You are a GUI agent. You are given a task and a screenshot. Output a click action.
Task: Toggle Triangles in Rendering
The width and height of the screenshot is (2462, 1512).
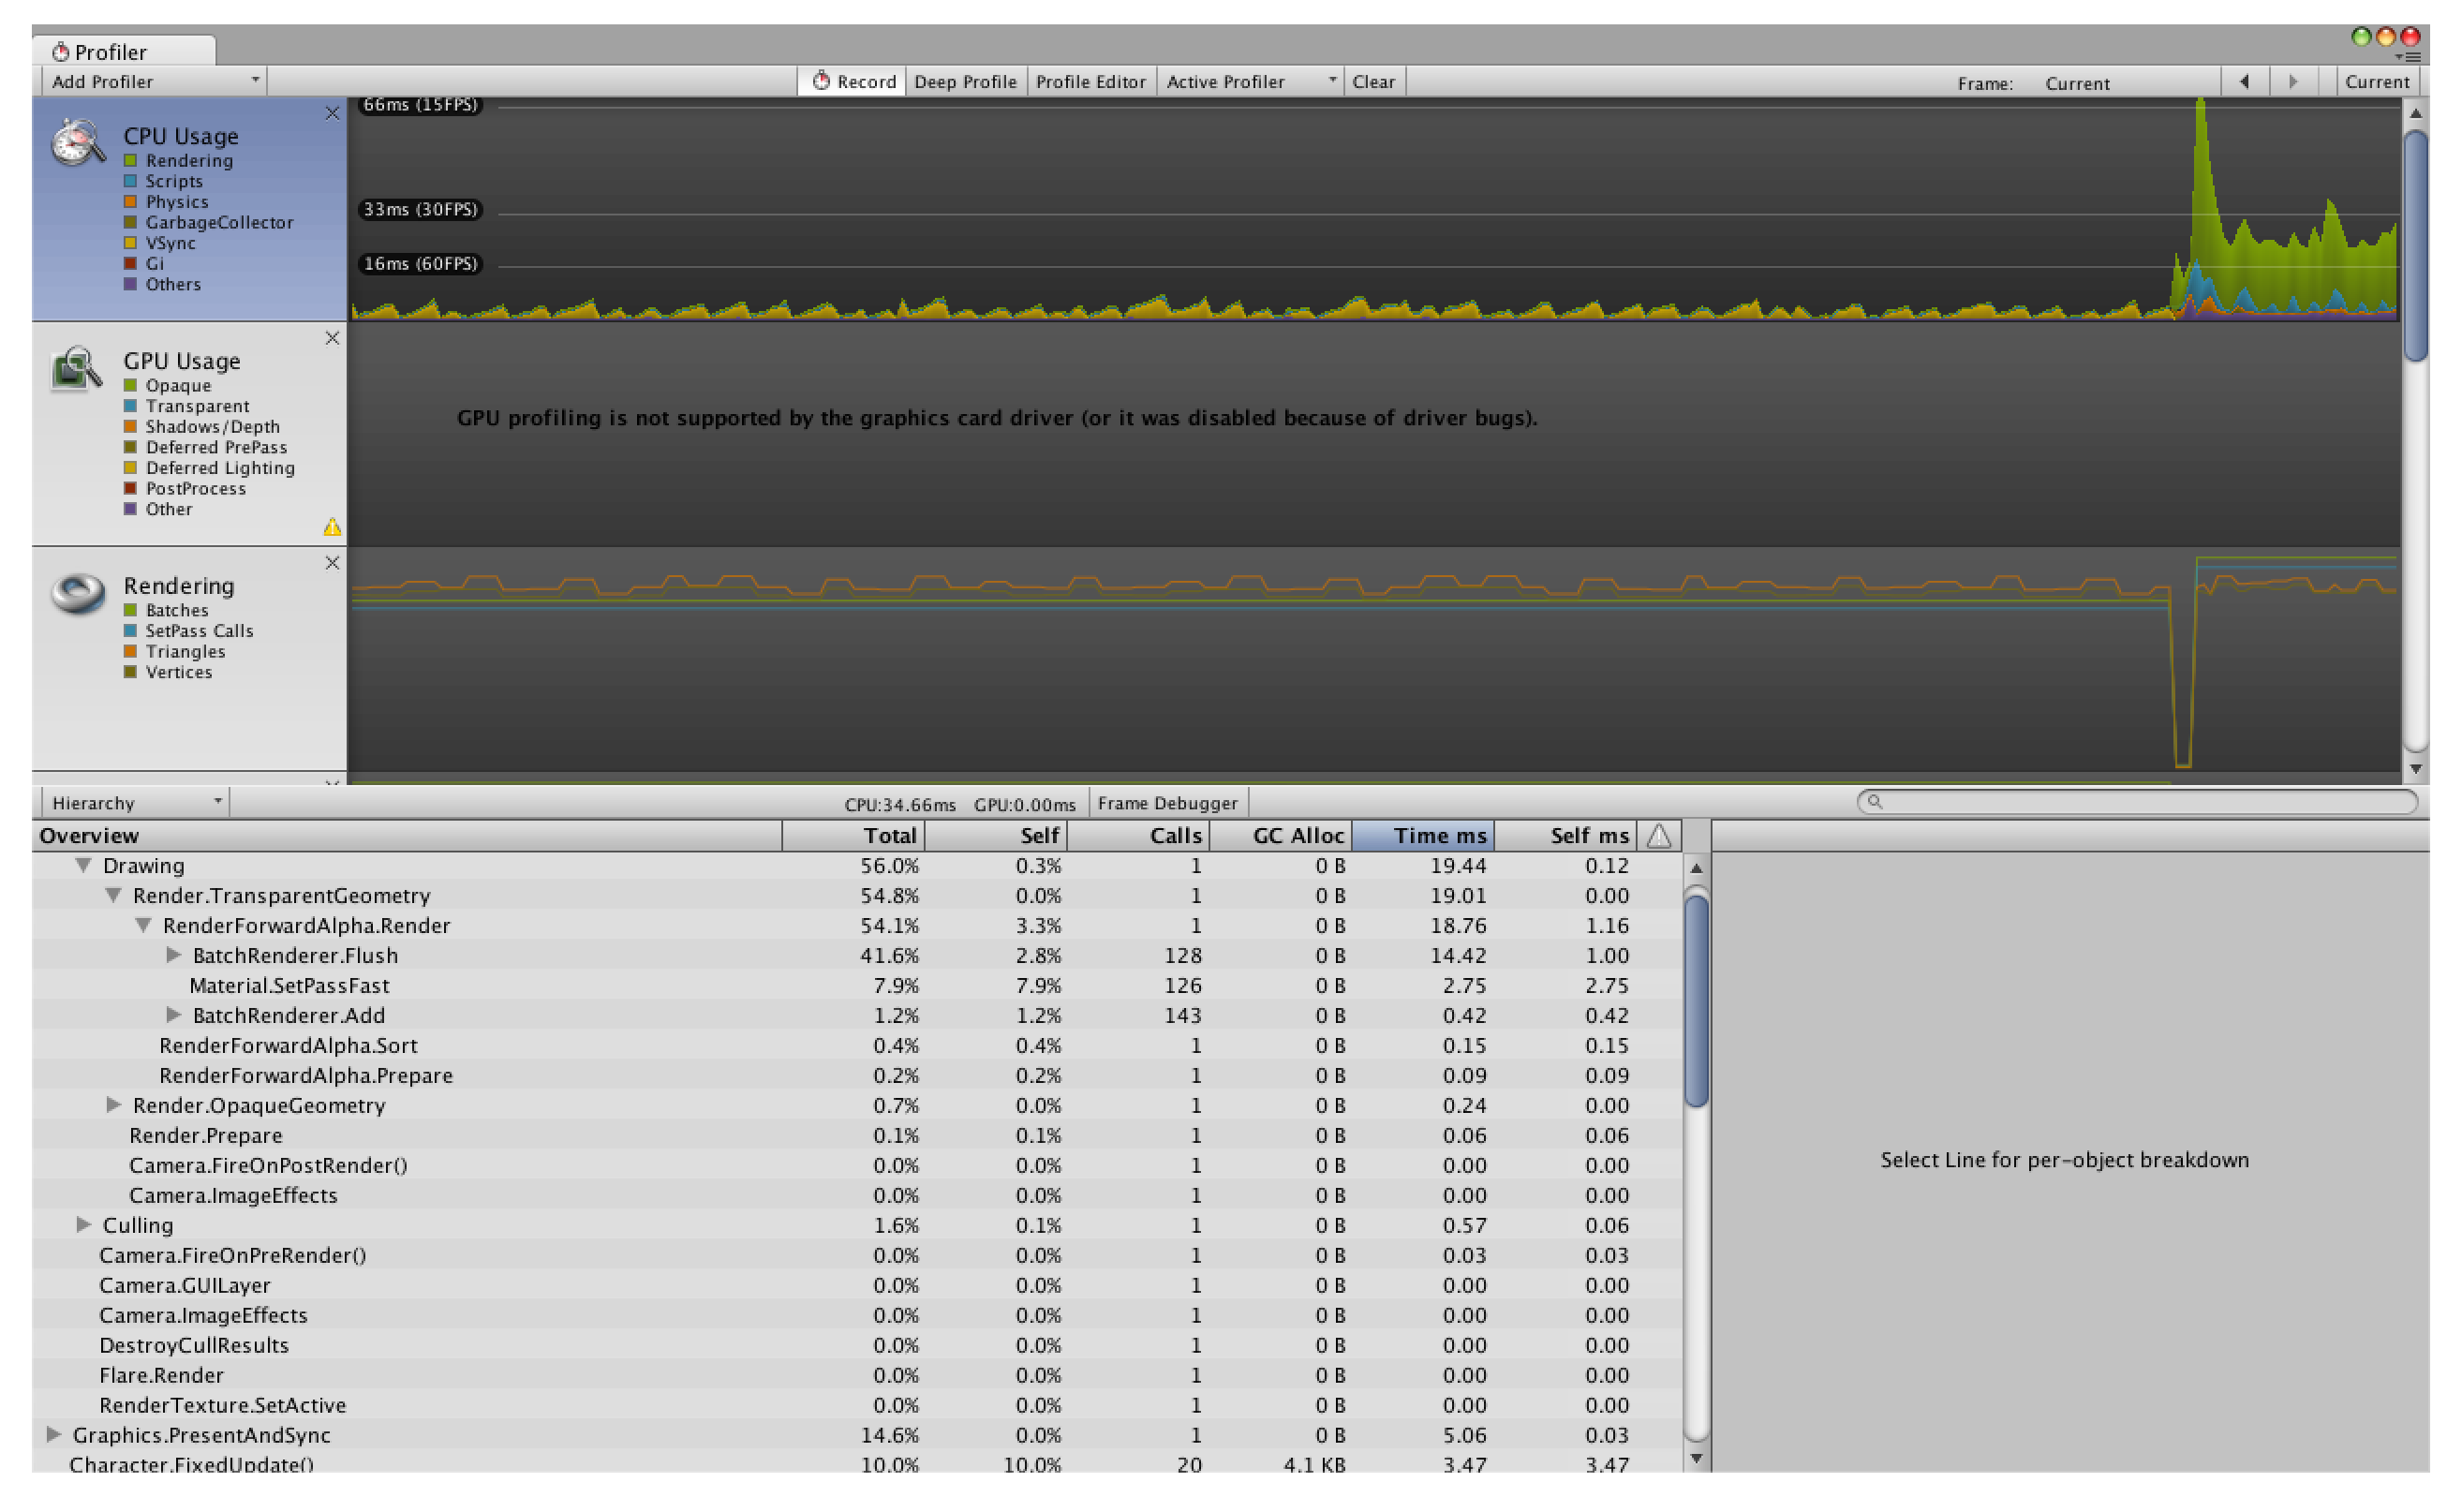(x=130, y=652)
